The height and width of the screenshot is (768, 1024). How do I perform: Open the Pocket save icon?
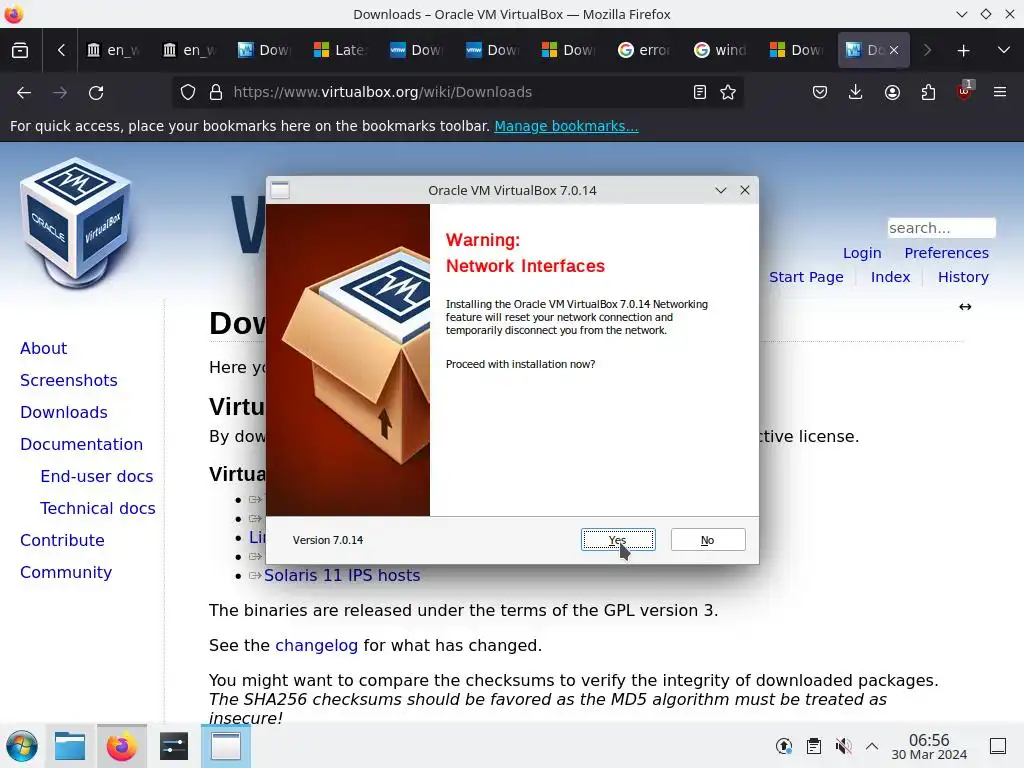click(820, 92)
